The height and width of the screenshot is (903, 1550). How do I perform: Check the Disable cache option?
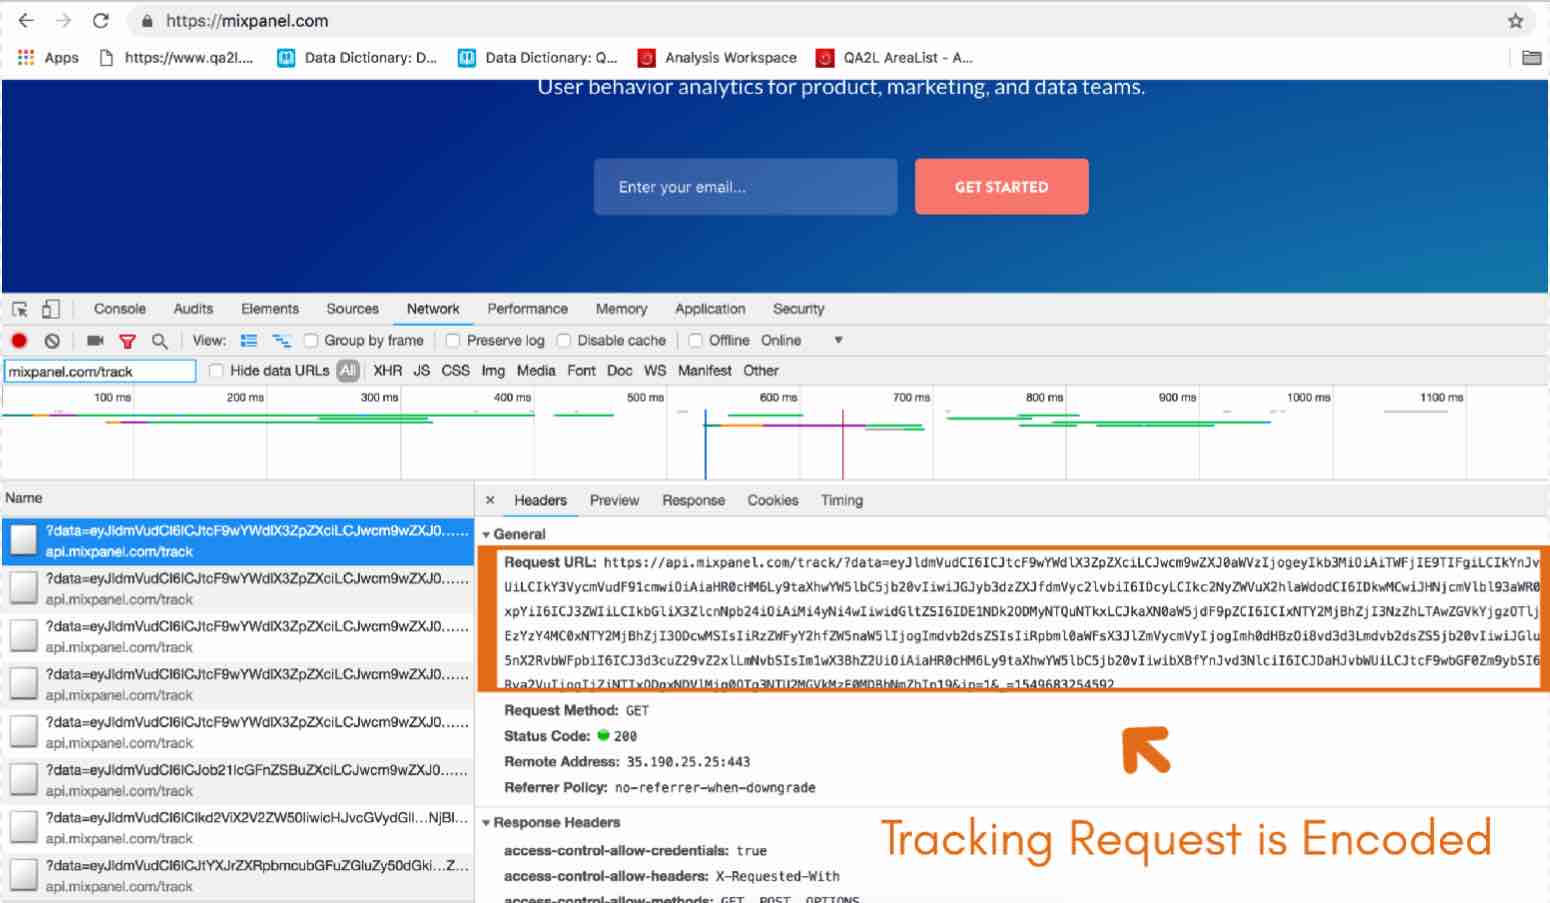(x=564, y=341)
